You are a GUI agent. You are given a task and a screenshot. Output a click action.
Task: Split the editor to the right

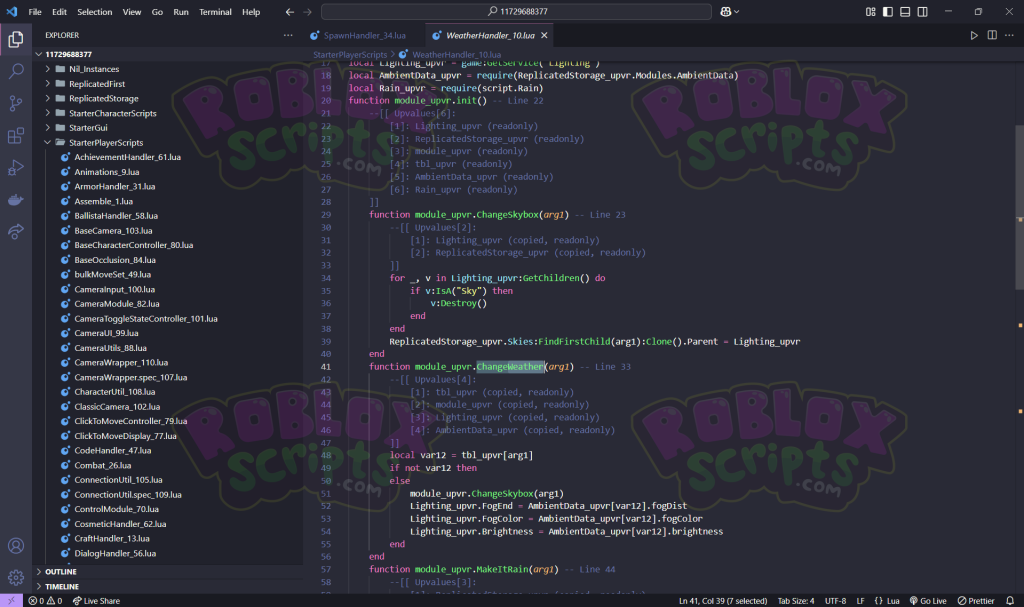[992, 35]
